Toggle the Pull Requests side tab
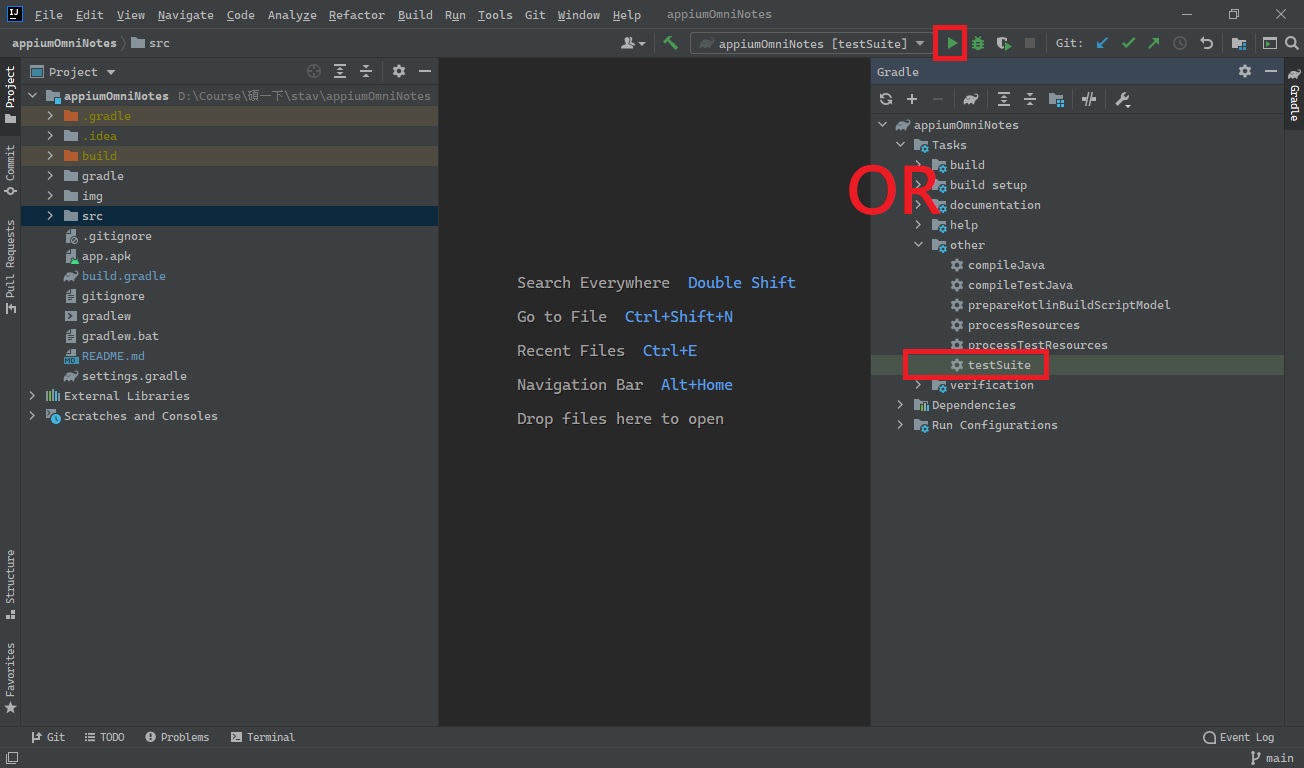This screenshot has height=768, width=1304. 10,266
